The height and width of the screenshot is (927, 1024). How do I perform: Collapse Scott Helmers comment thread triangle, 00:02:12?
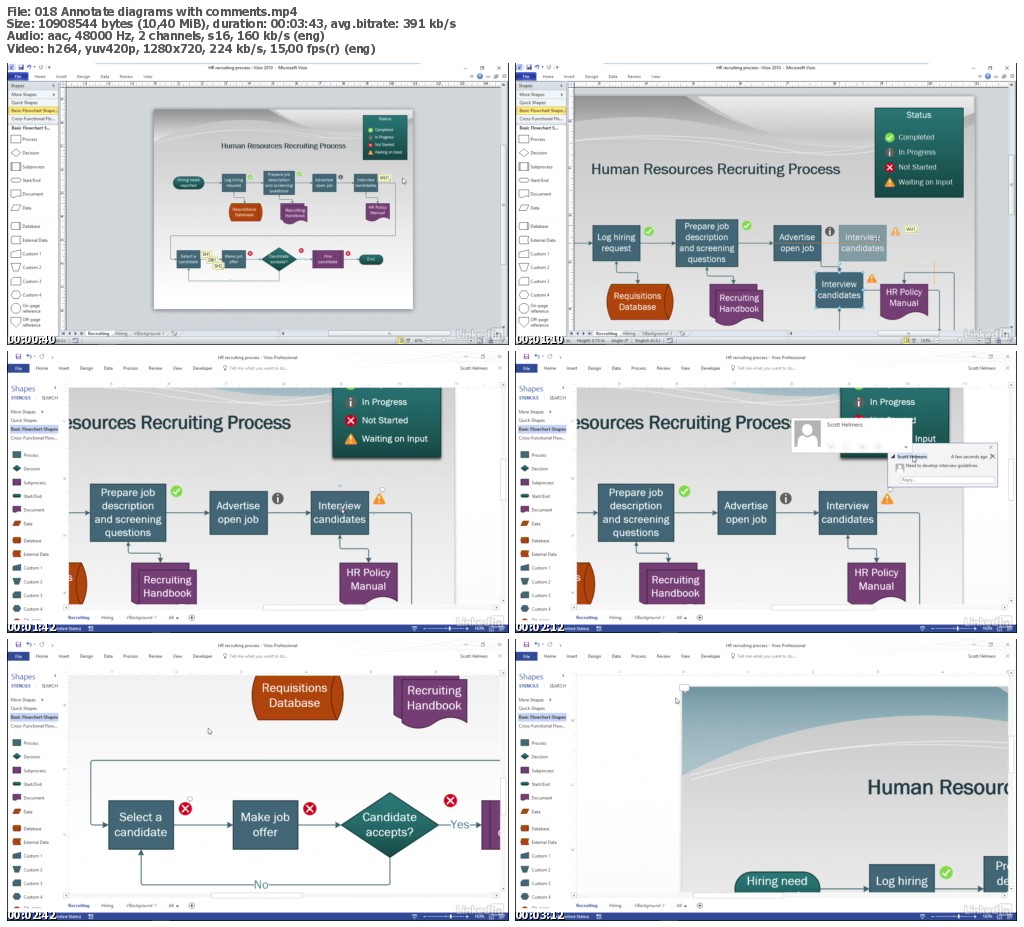[893, 457]
